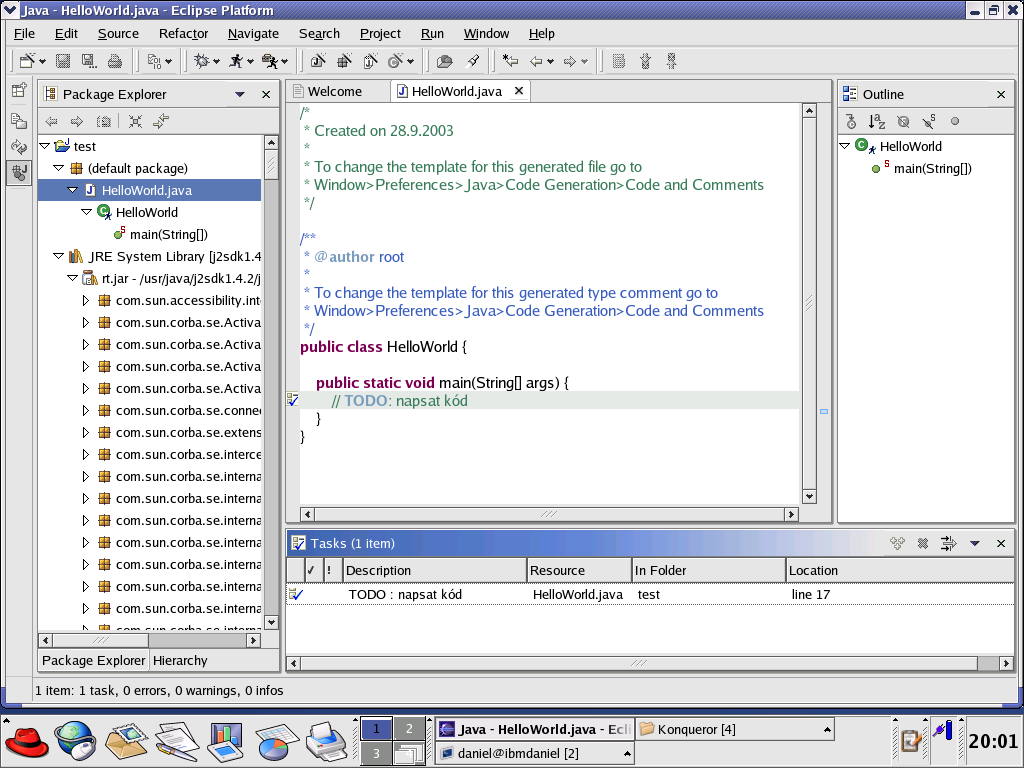1024x768 pixels.
Task: Toggle Go Into Top Level Type in Outline
Action: tap(851, 121)
